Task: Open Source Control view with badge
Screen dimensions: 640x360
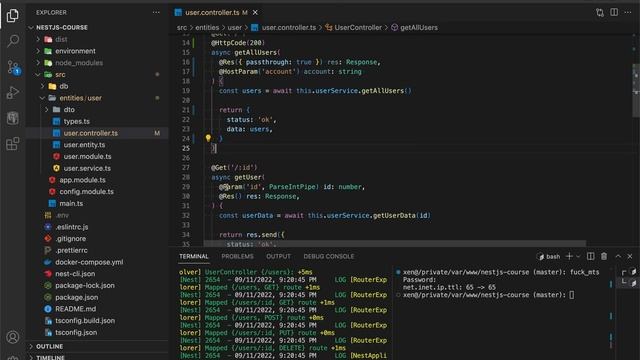Action: click(13, 67)
